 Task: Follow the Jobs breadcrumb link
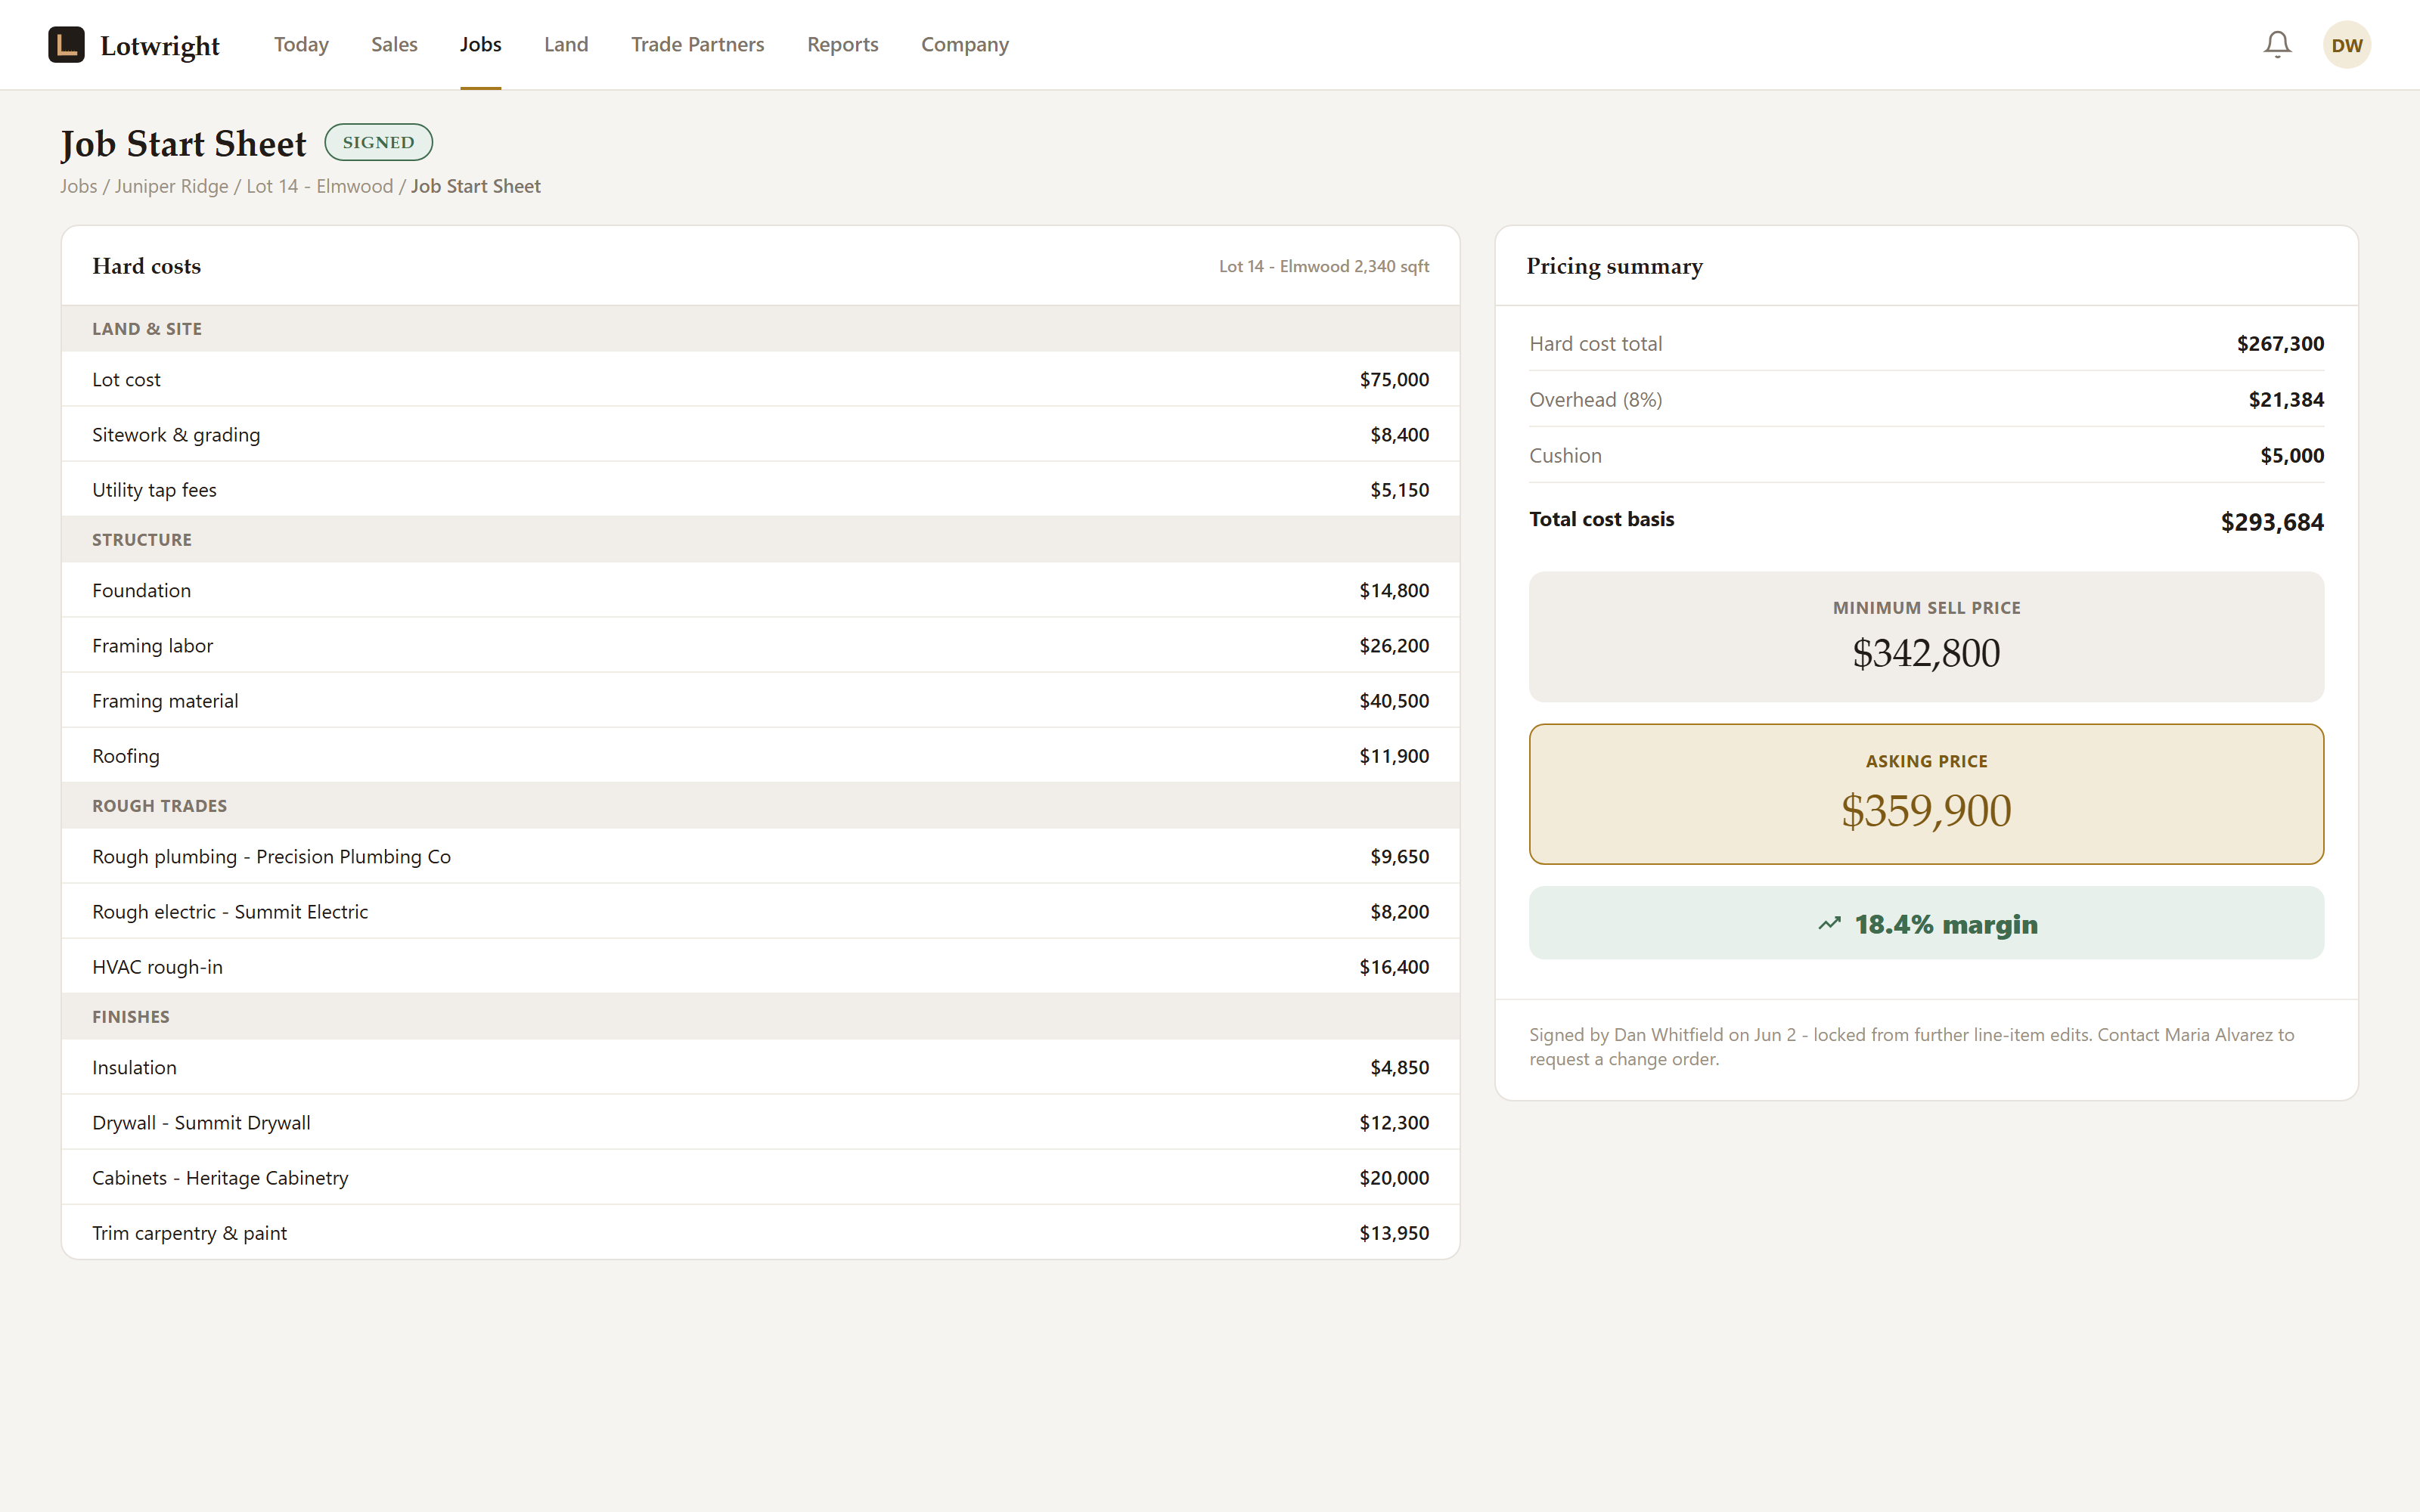pos(78,186)
